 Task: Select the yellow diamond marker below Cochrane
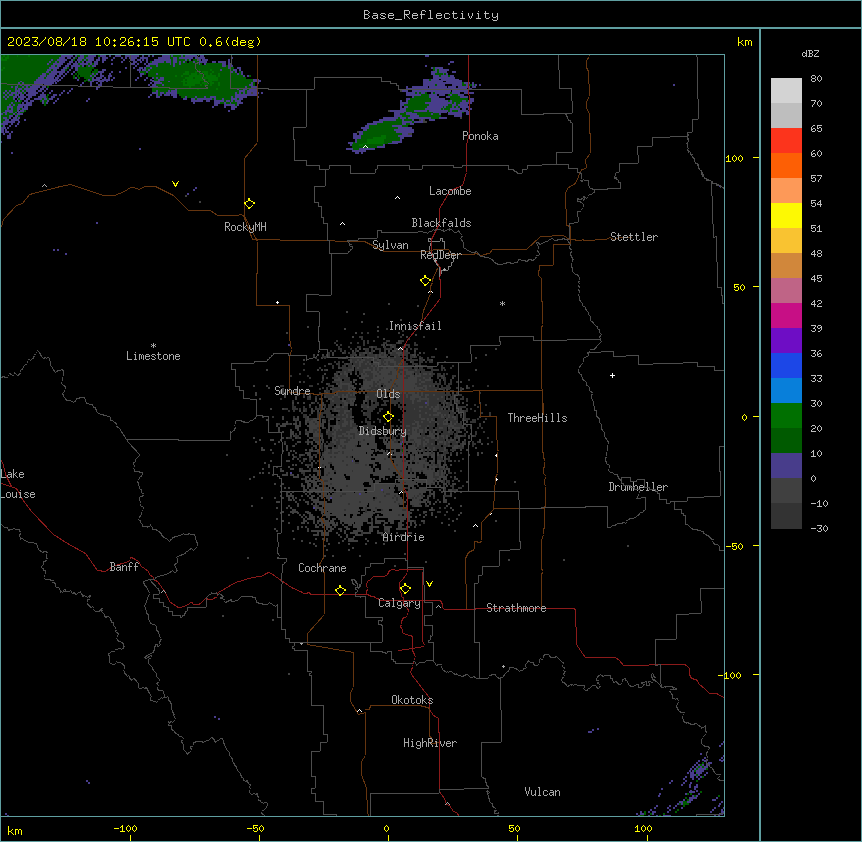(340, 590)
